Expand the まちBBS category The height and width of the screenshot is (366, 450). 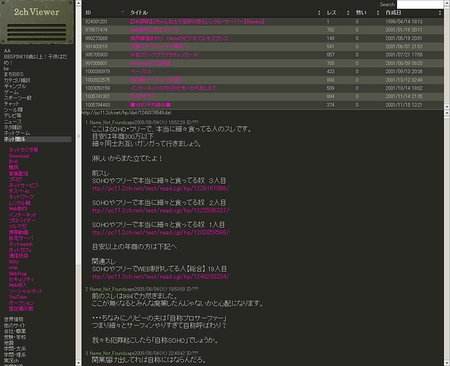(14, 74)
